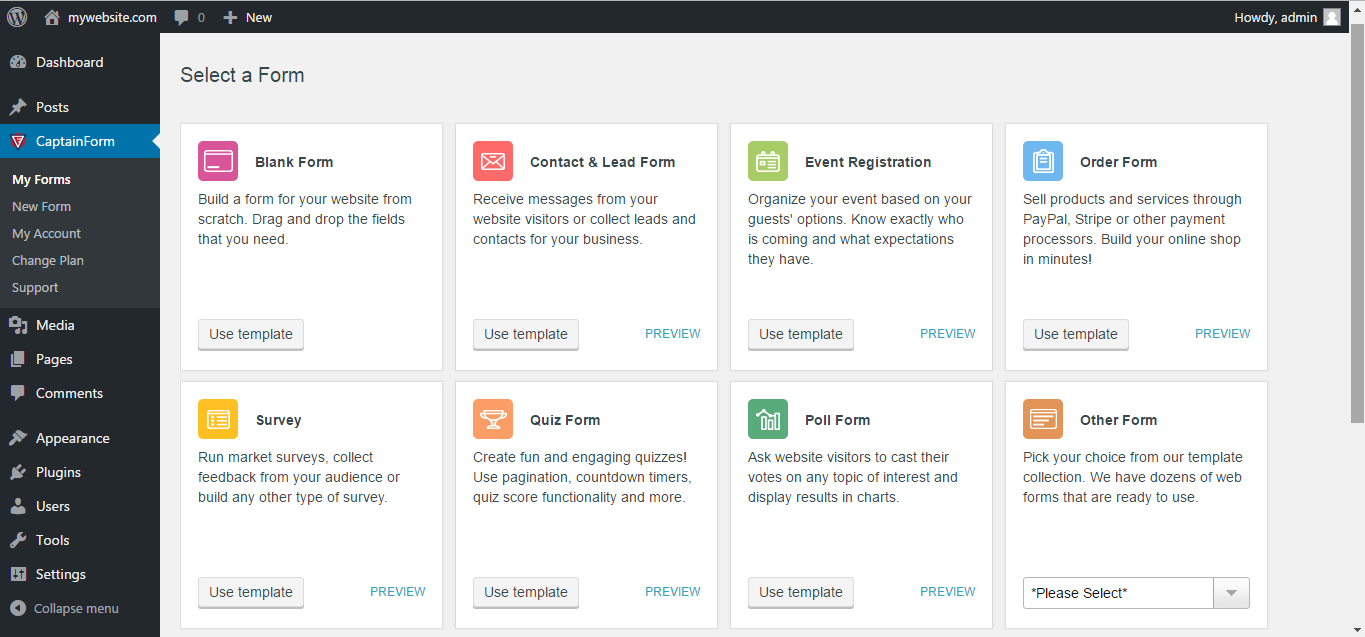The width and height of the screenshot is (1365, 637).
Task: Click mywebsite.com site link
Action: pos(112,17)
